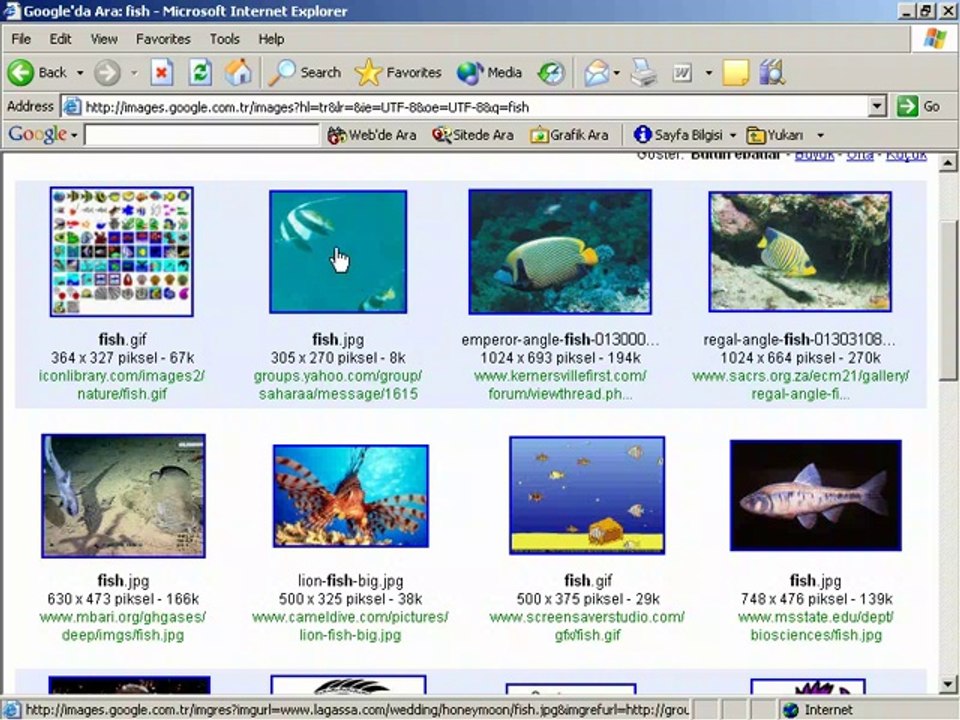Open iconlibrary.com fish.gif icon grid thumbnail
Screen dimensions: 960x720
tap(122, 252)
